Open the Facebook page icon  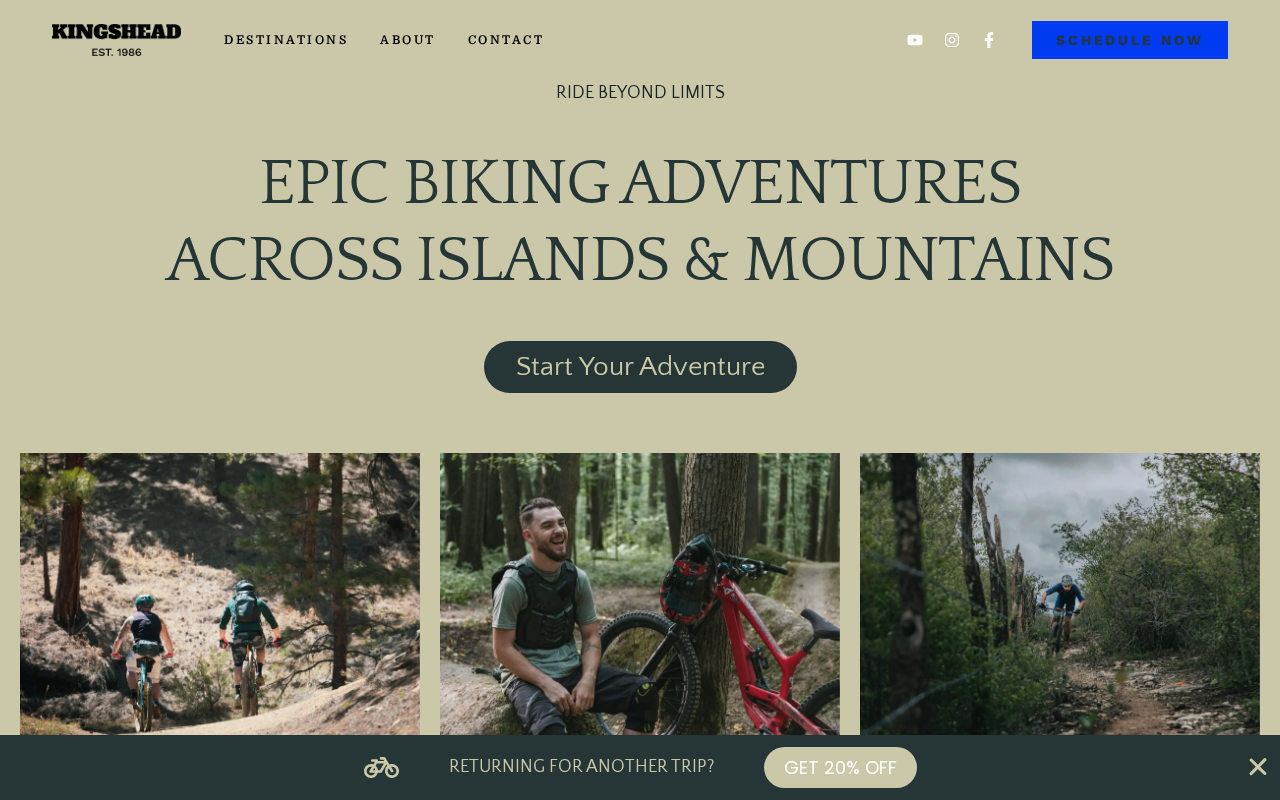tap(989, 40)
